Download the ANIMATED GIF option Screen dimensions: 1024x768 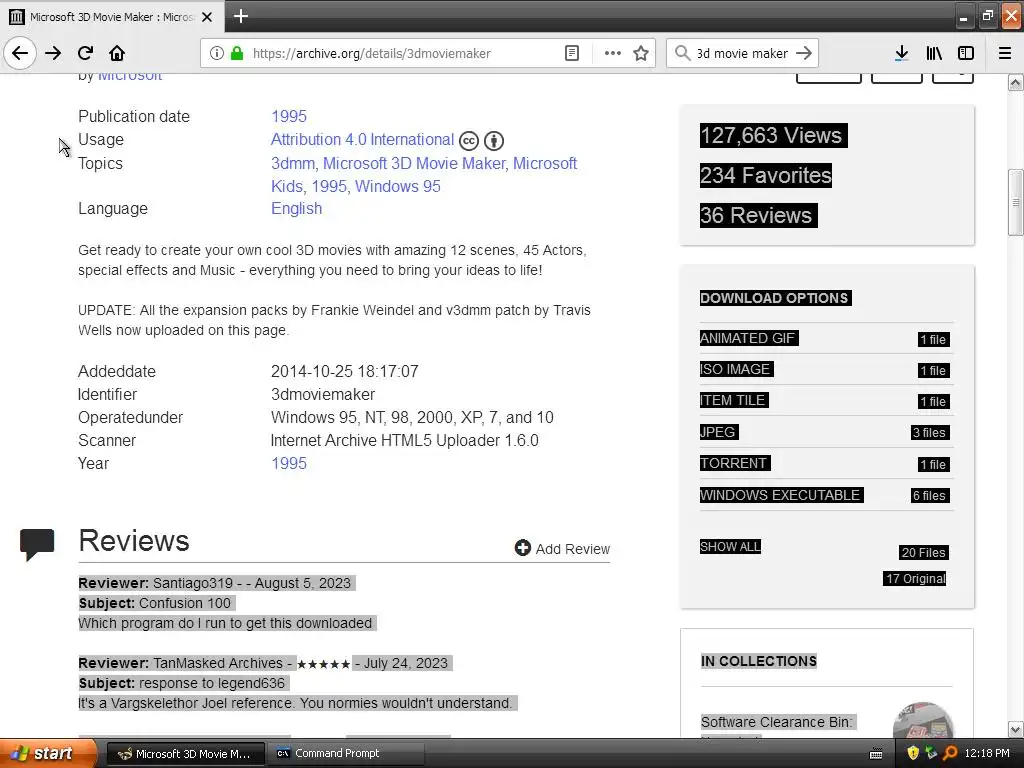[749, 338]
